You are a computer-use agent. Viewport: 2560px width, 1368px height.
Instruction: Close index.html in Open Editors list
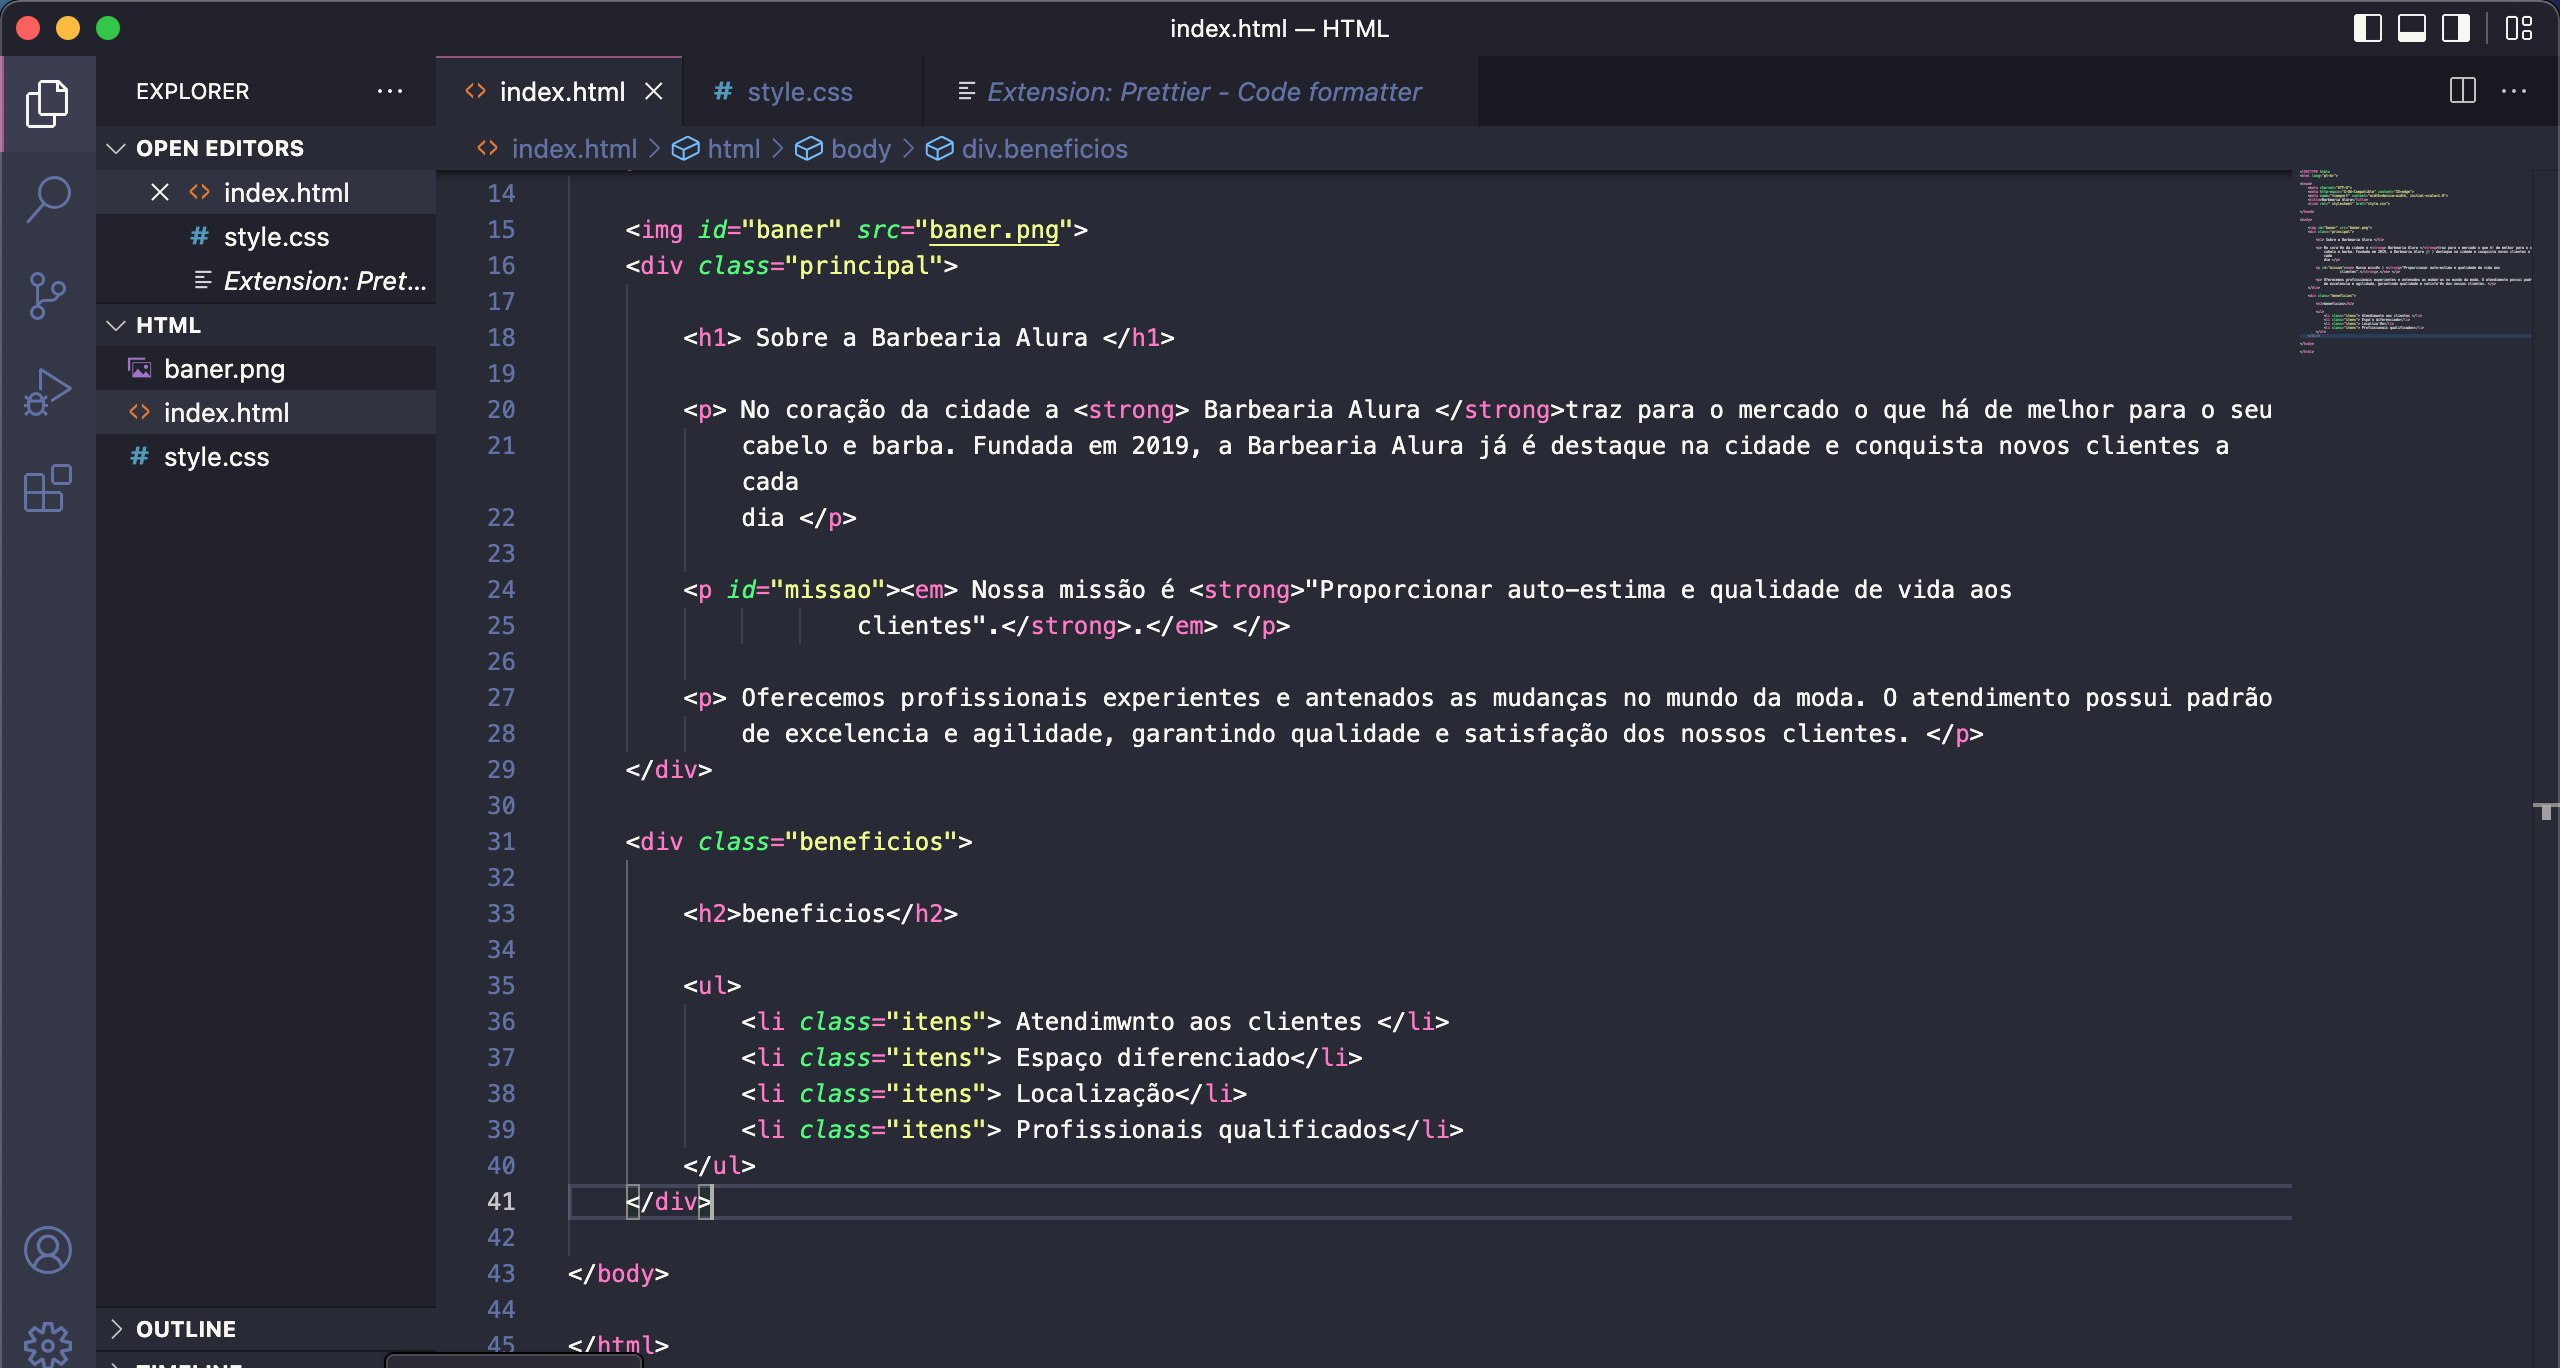coord(159,192)
